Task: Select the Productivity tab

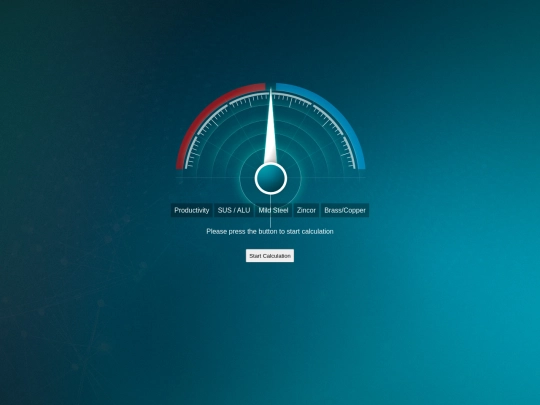Action: pos(191,210)
